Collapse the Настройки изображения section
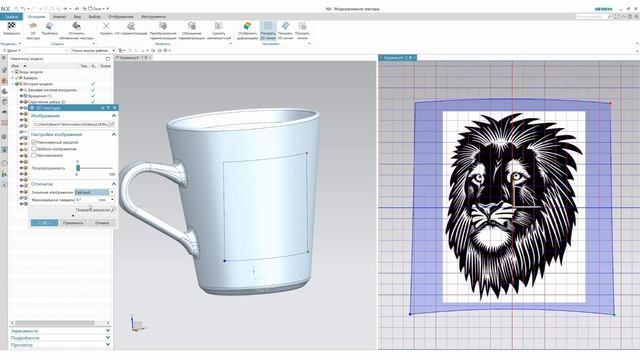This screenshot has width=640, height=360. click(113, 134)
